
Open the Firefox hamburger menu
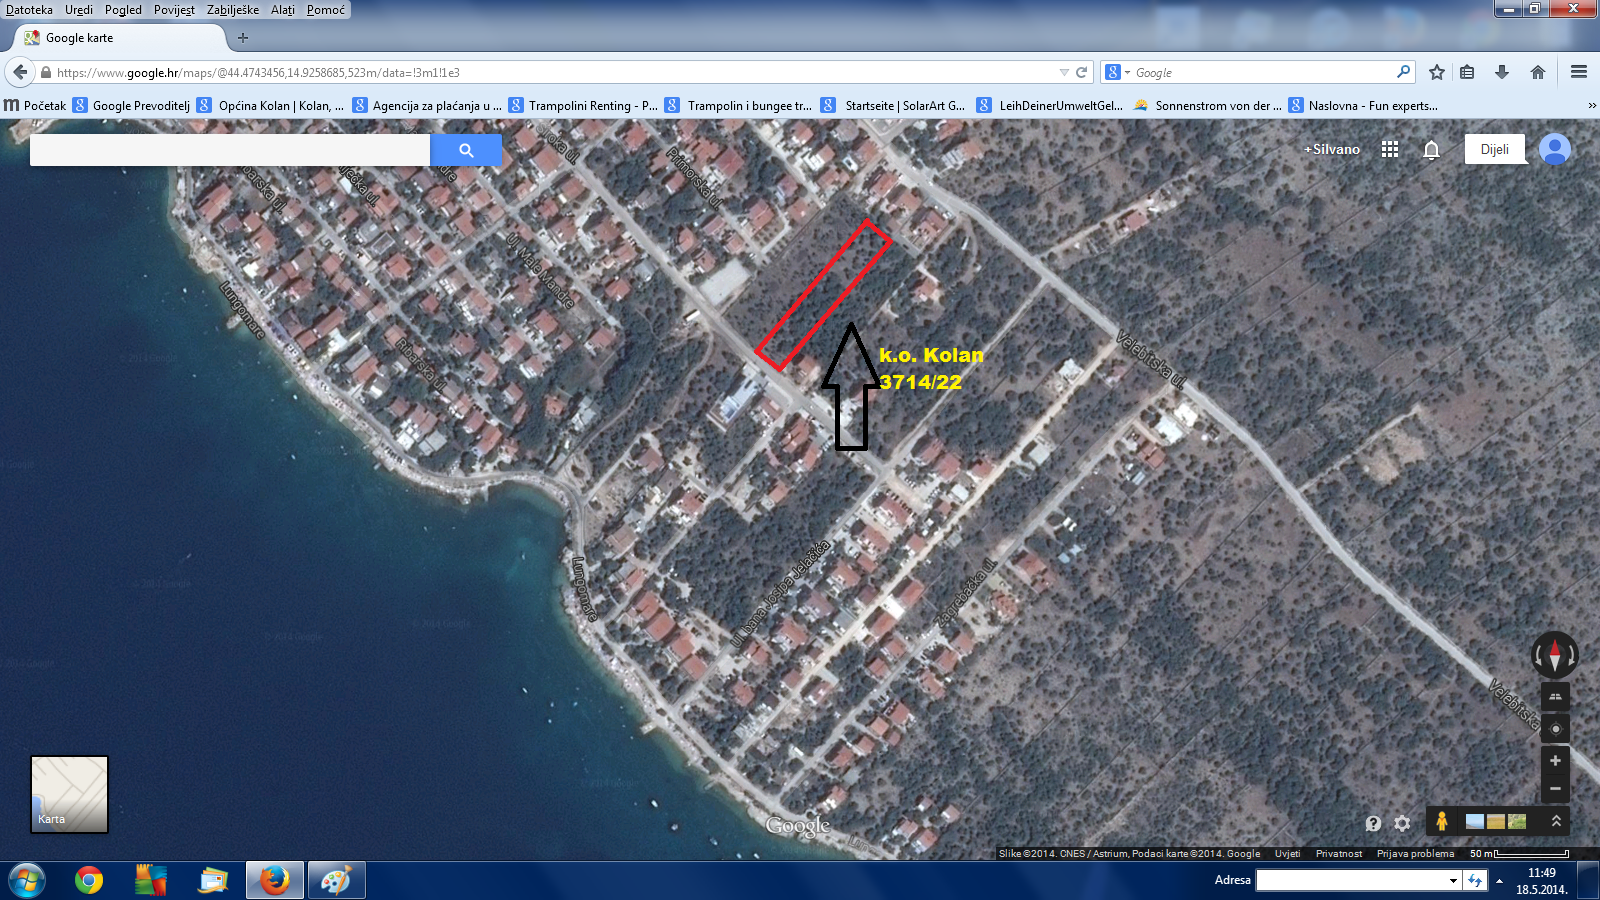pos(1579,72)
